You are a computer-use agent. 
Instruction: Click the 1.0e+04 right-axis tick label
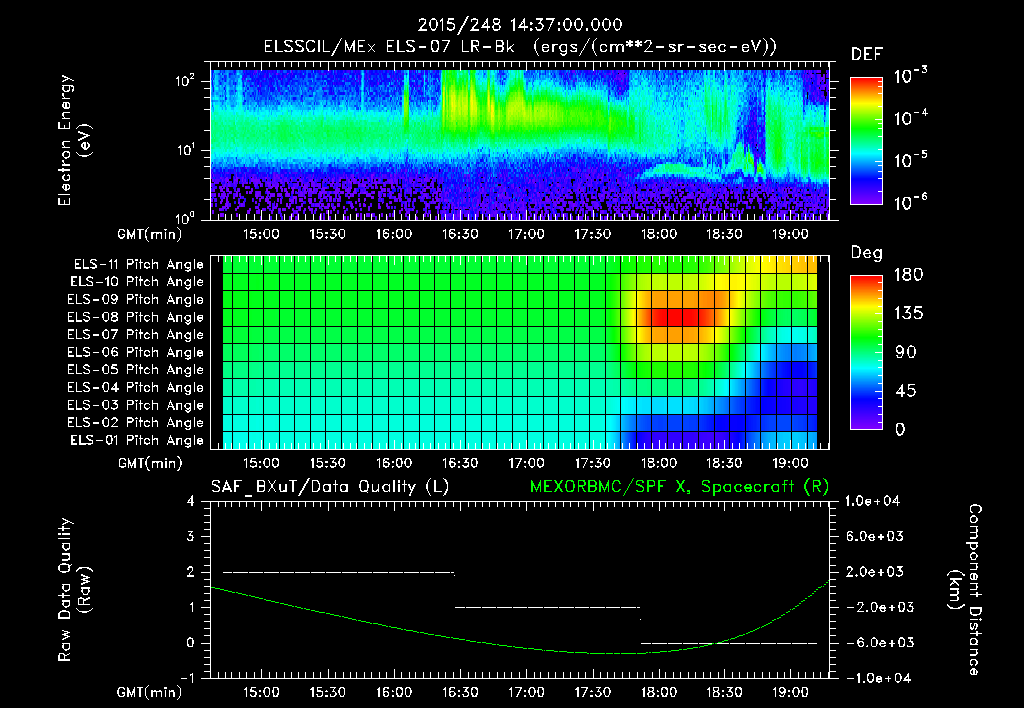[x=872, y=502]
